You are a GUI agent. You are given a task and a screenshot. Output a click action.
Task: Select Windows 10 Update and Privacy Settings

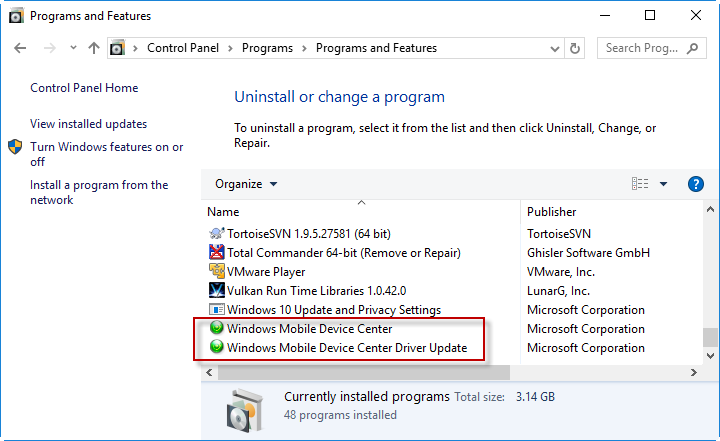pyautogui.click(x=334, y=310)
